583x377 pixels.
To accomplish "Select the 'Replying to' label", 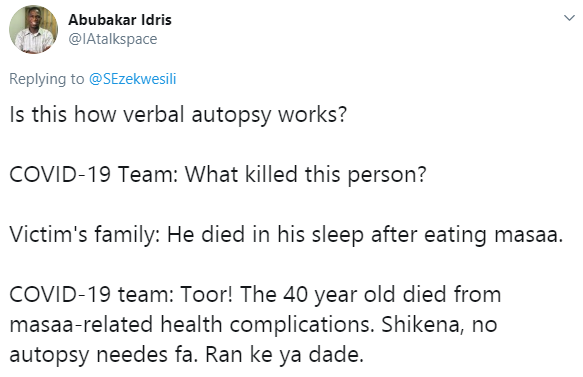I will (47, 79).
